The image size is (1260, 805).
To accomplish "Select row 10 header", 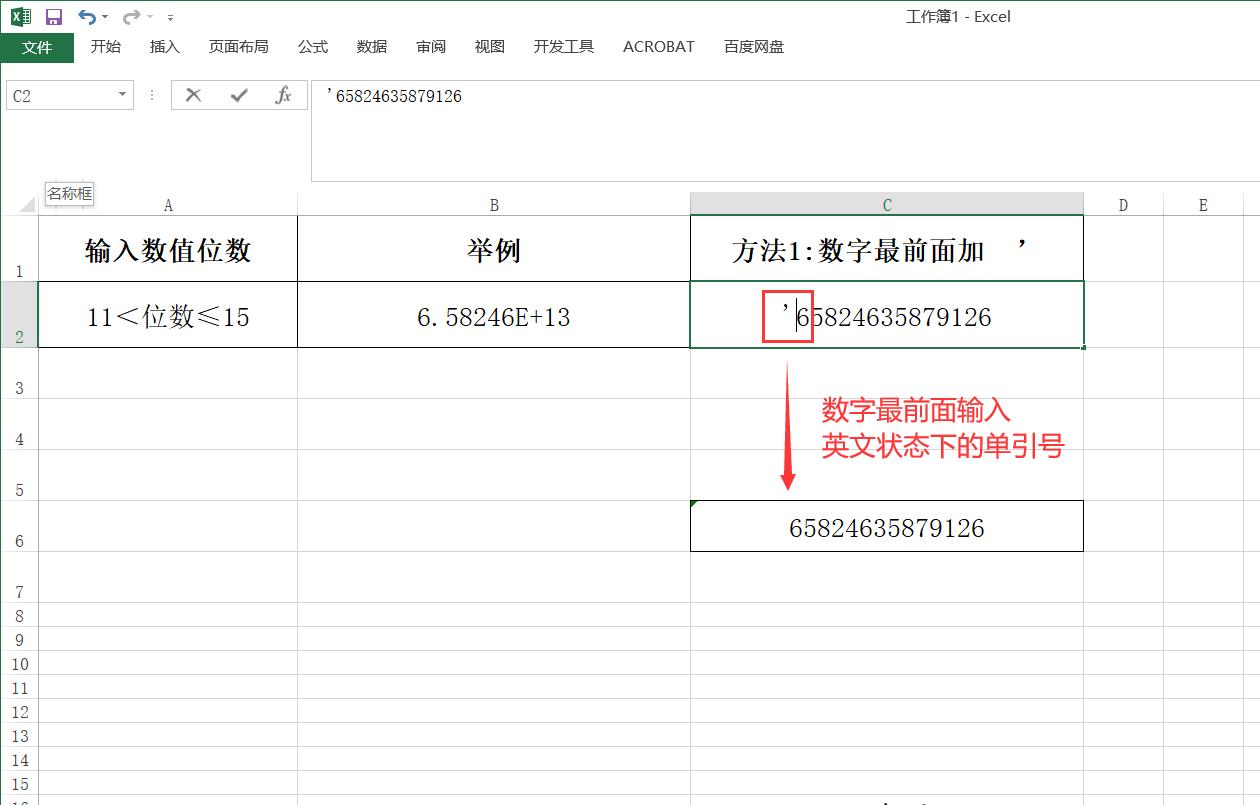I will [19, 664].
